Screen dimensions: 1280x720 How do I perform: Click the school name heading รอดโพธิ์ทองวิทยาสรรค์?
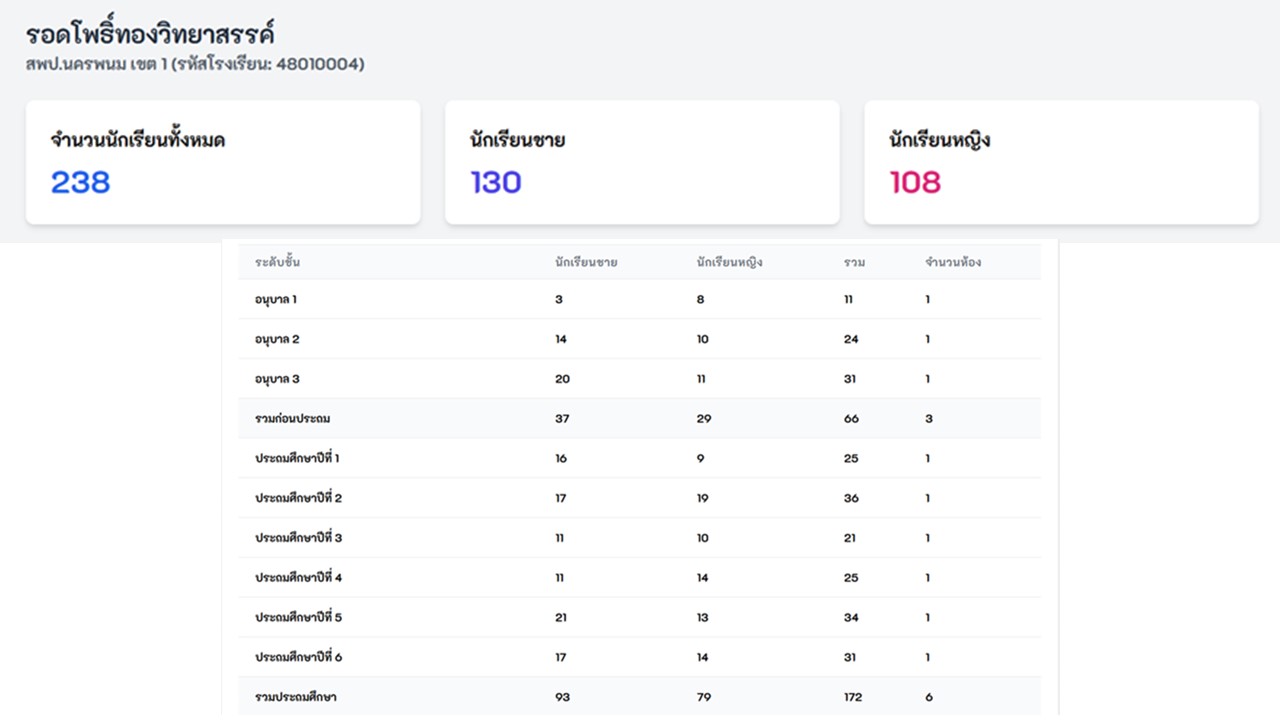[150, 34]
